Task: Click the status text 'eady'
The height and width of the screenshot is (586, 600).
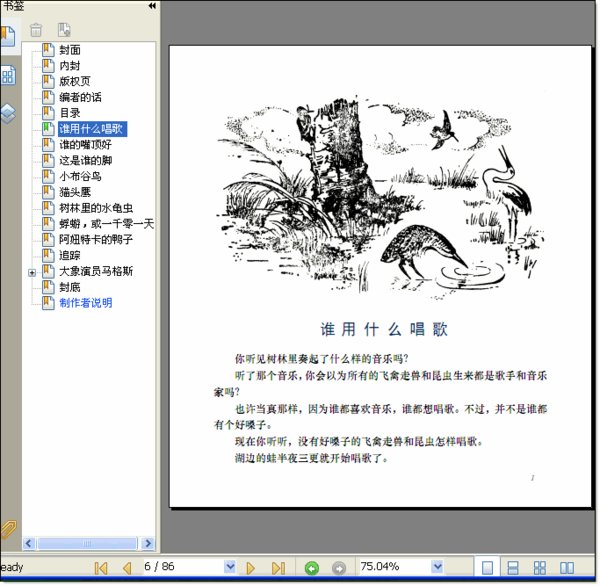Action: point(11,567)
